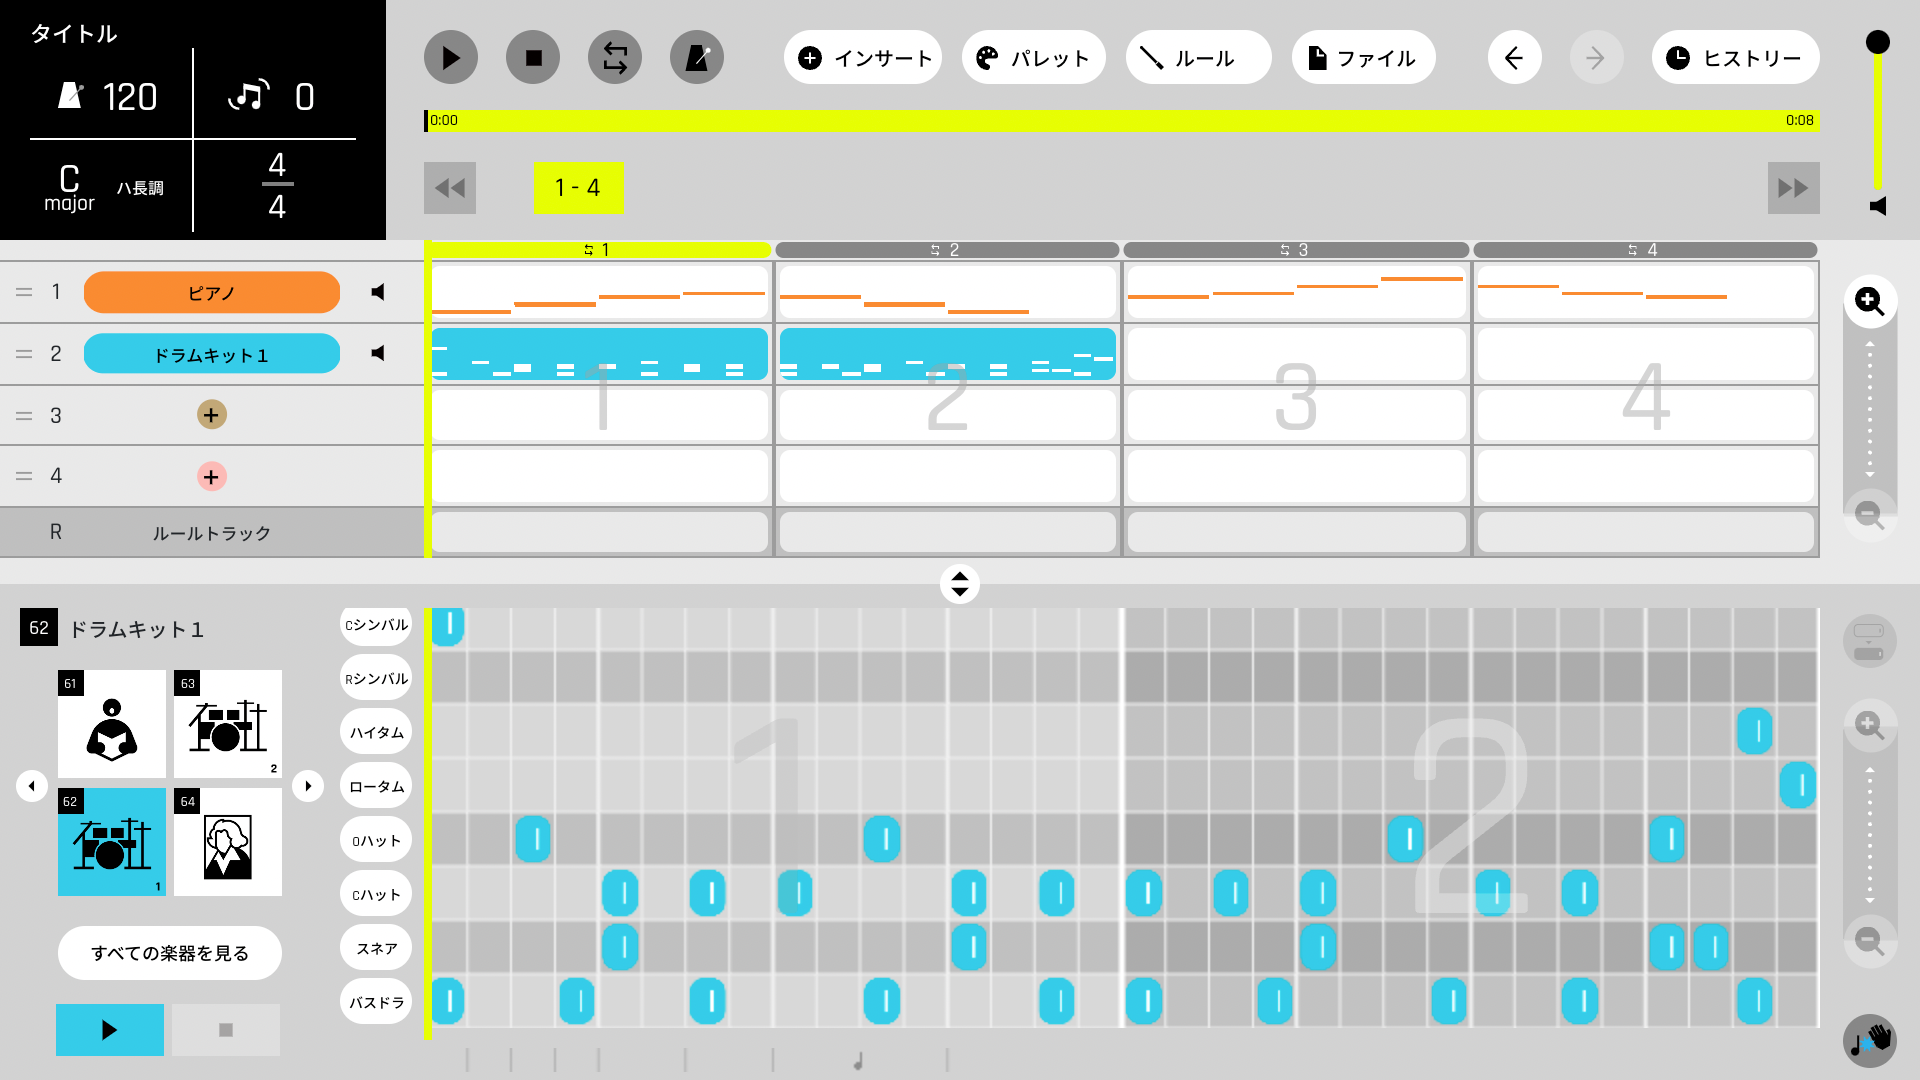This screenshot has height=1080, width=1920.
Task: Zoom in using the magnifier icon on the right
Action: pyautogui.click(x=1869, y=301)
